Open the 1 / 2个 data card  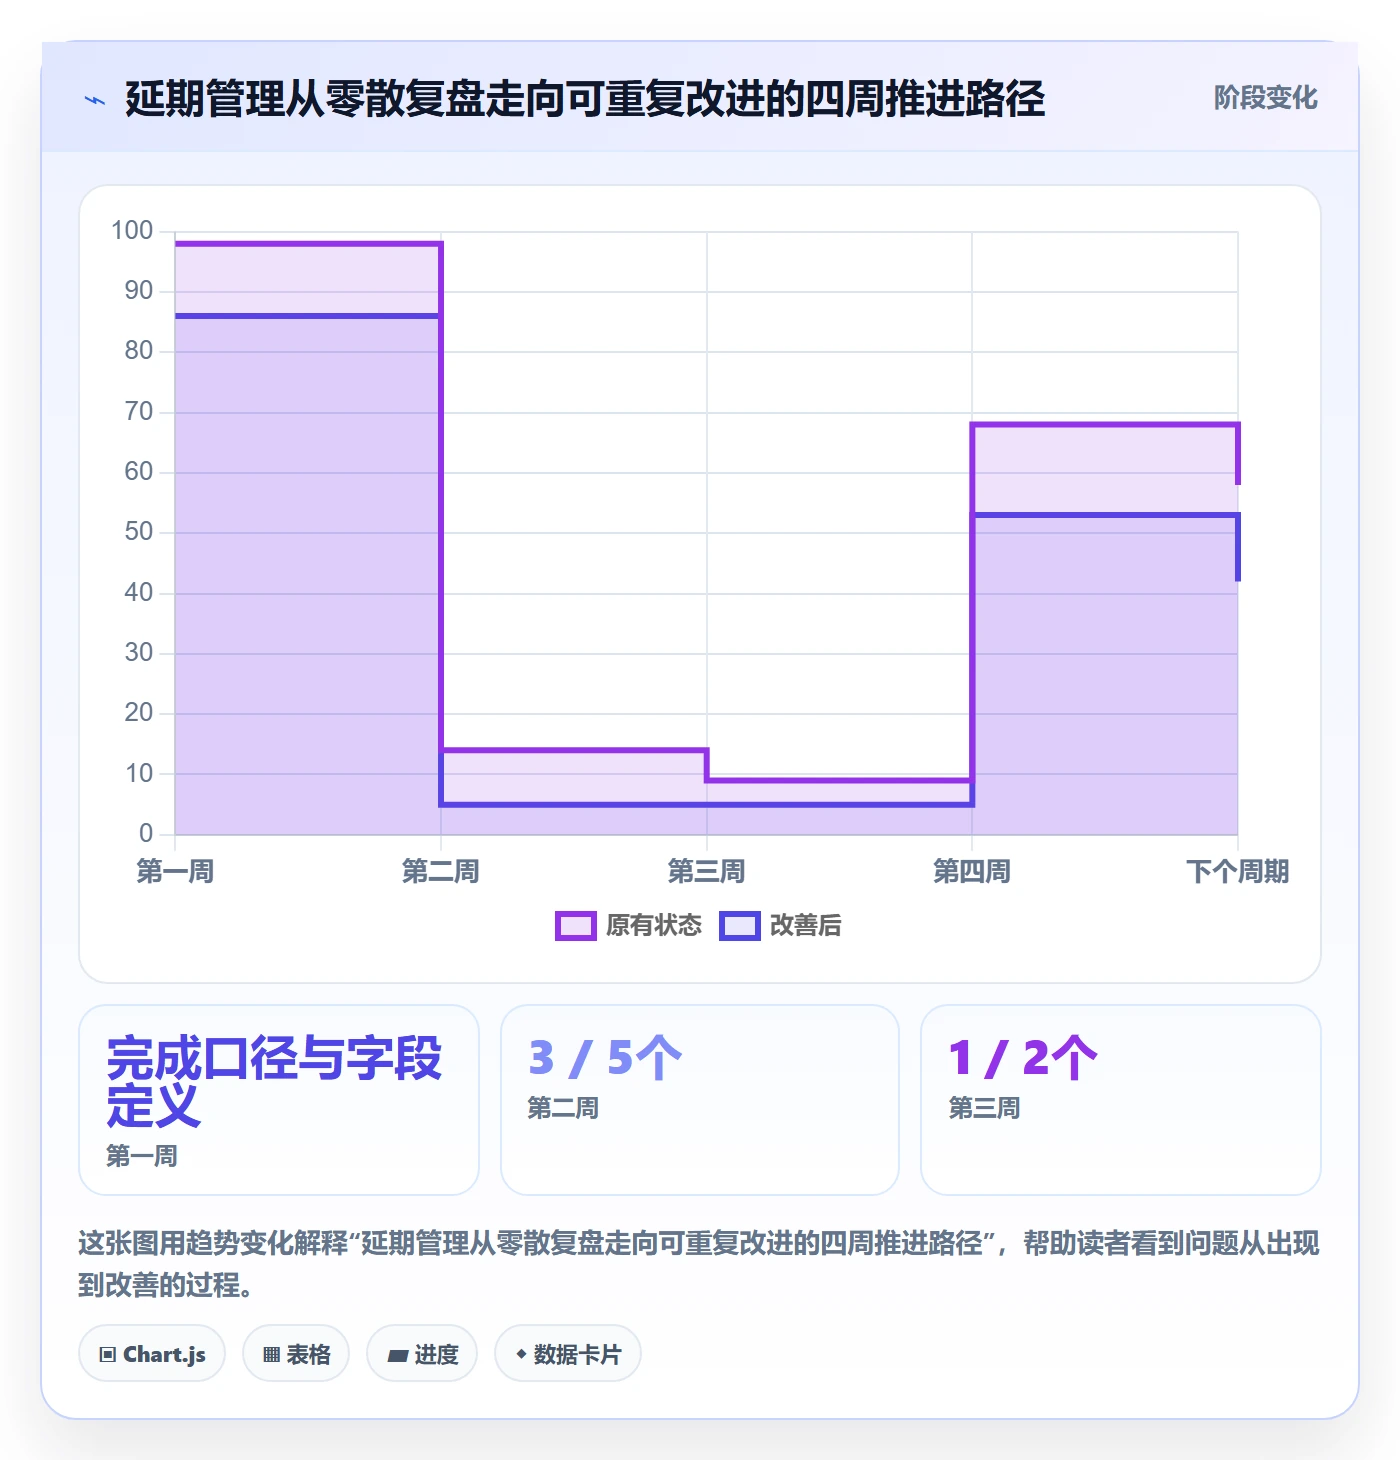pyautogui.click(x=1121, y=1100)
